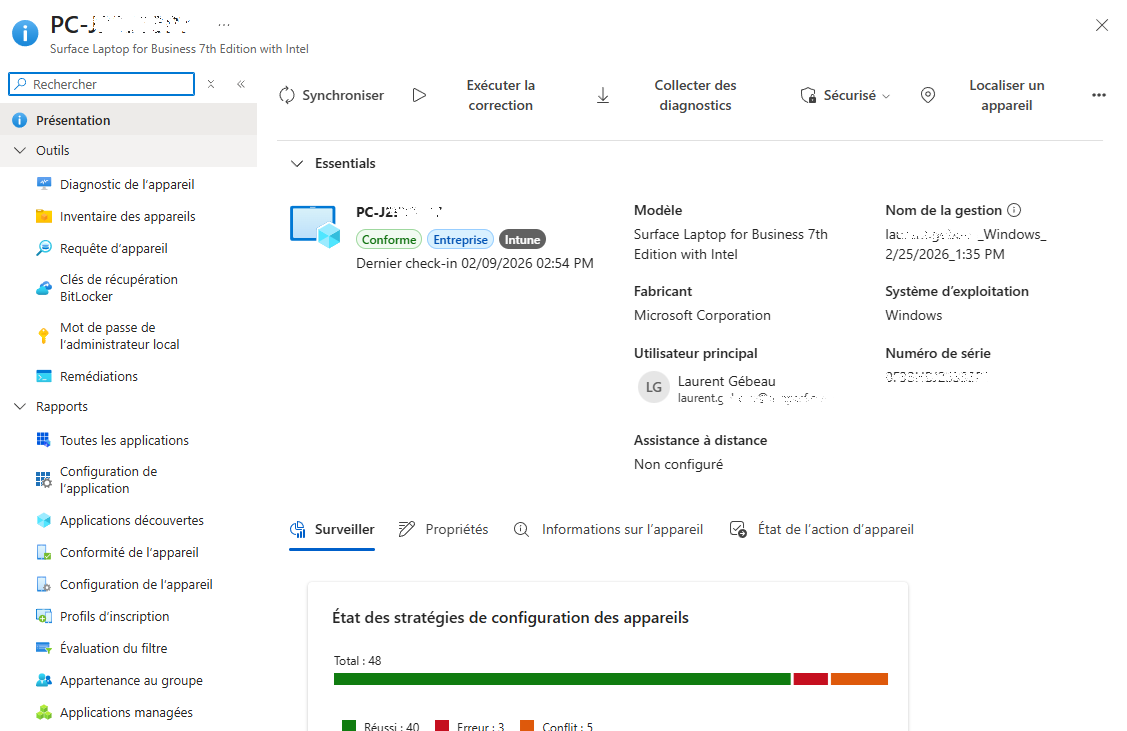This screenshot has width=1127, height=731.
Task: Click the Exécuter la correction play icon
Action: coord(419,96)
